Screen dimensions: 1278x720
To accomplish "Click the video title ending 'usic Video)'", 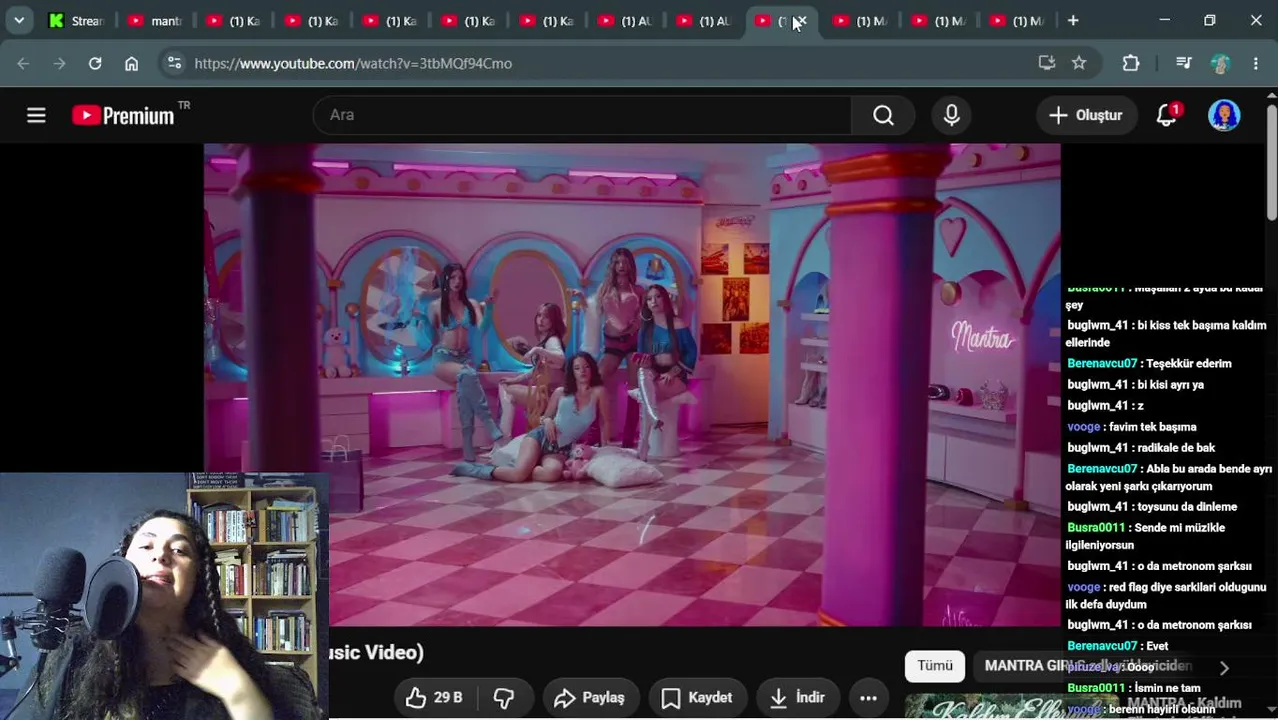I will (376, 652).
